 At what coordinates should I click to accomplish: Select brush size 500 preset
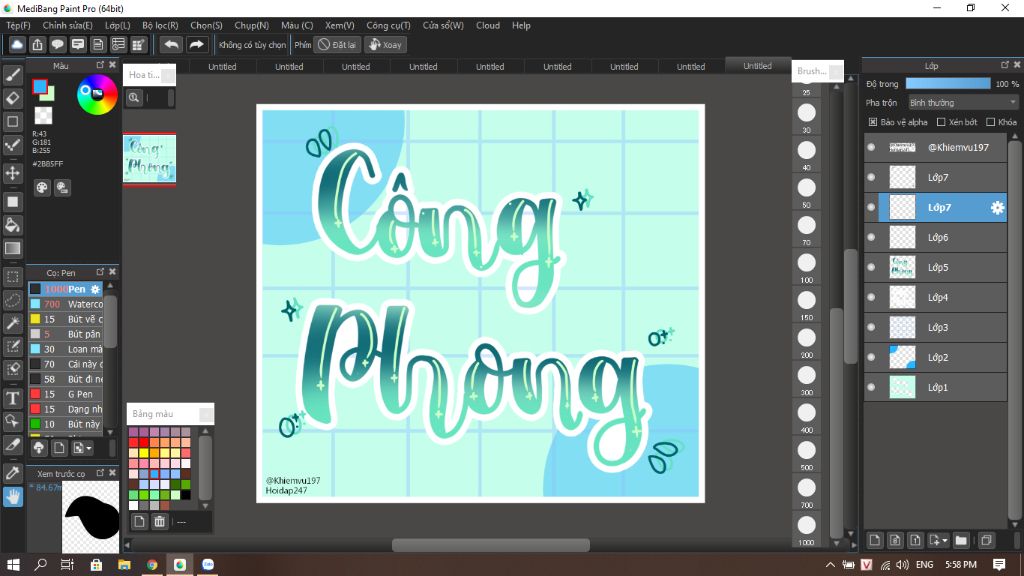pos(807,450)
